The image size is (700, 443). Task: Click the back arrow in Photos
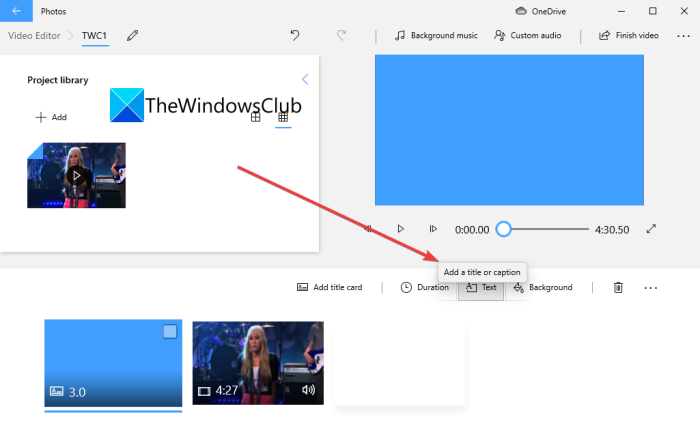[16, 11]
